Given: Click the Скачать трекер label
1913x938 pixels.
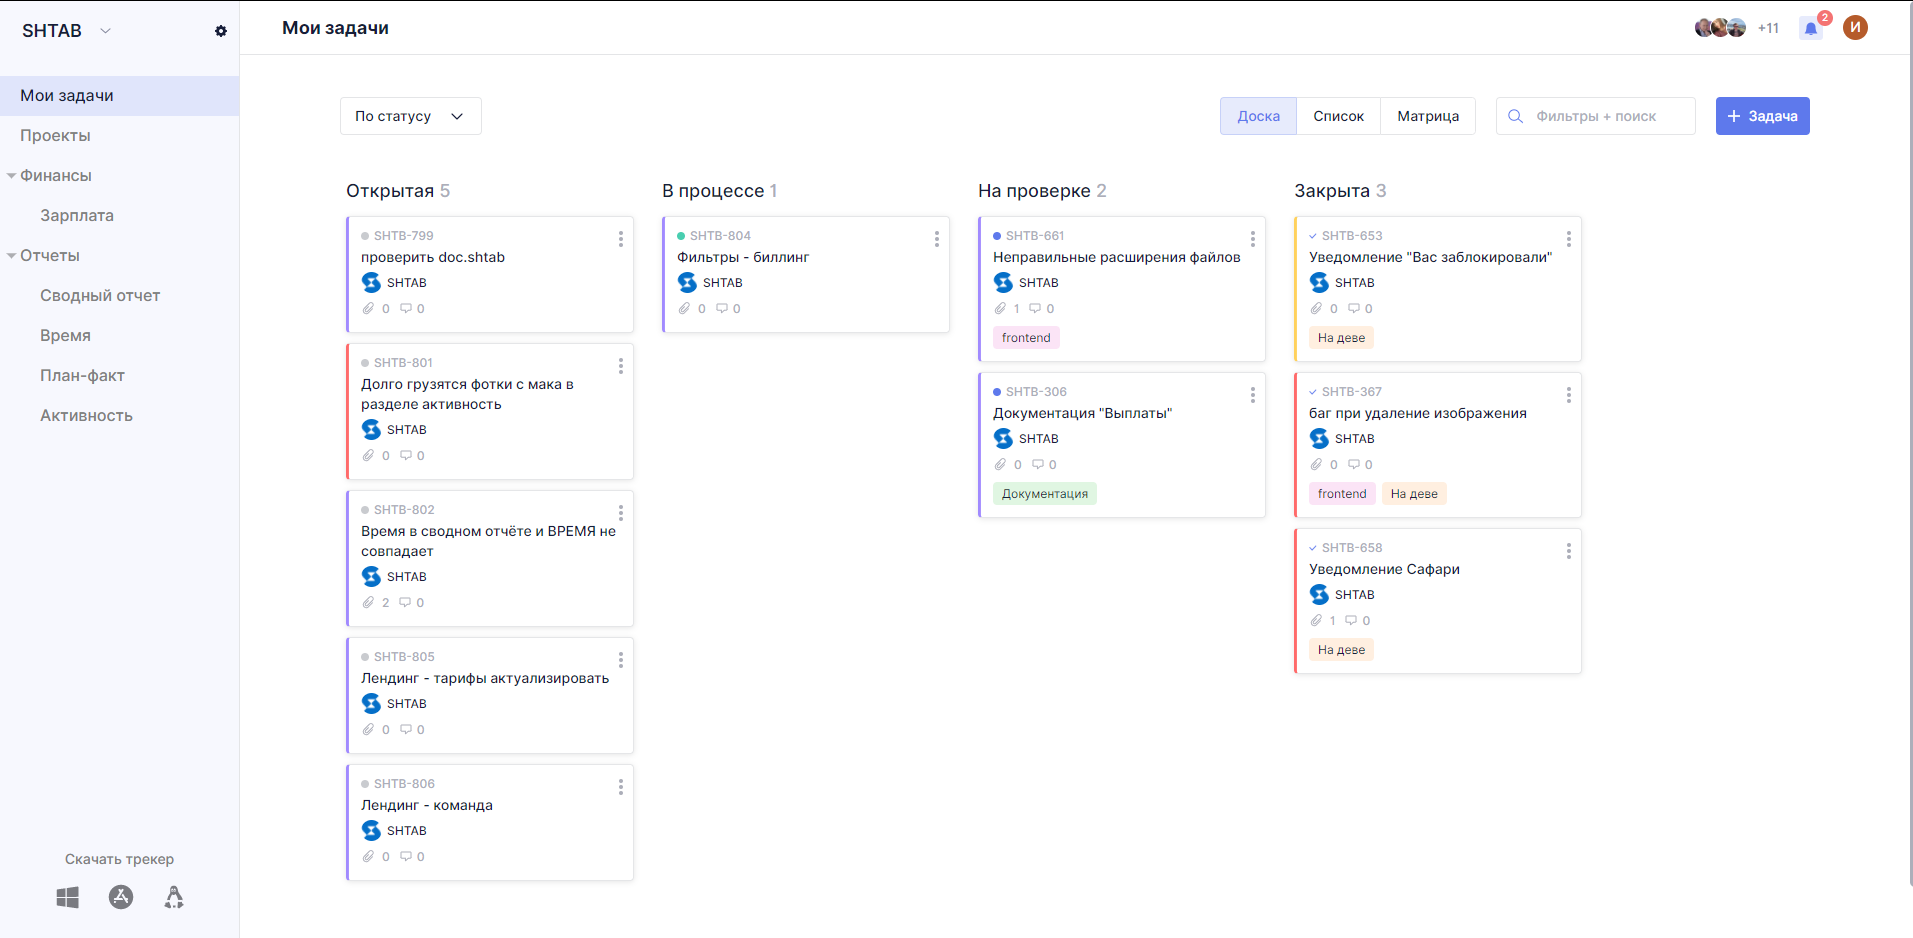Looking at the screenshot, I should pos(119,859).
